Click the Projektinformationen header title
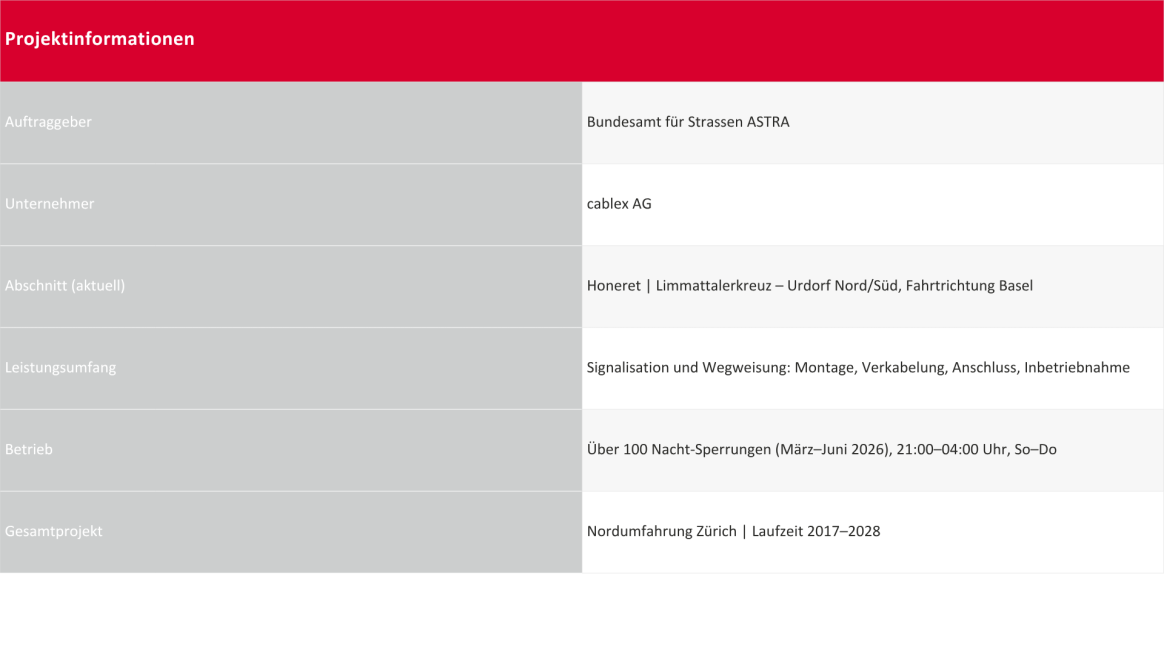 pyautogui.click(x=99, y=39)
